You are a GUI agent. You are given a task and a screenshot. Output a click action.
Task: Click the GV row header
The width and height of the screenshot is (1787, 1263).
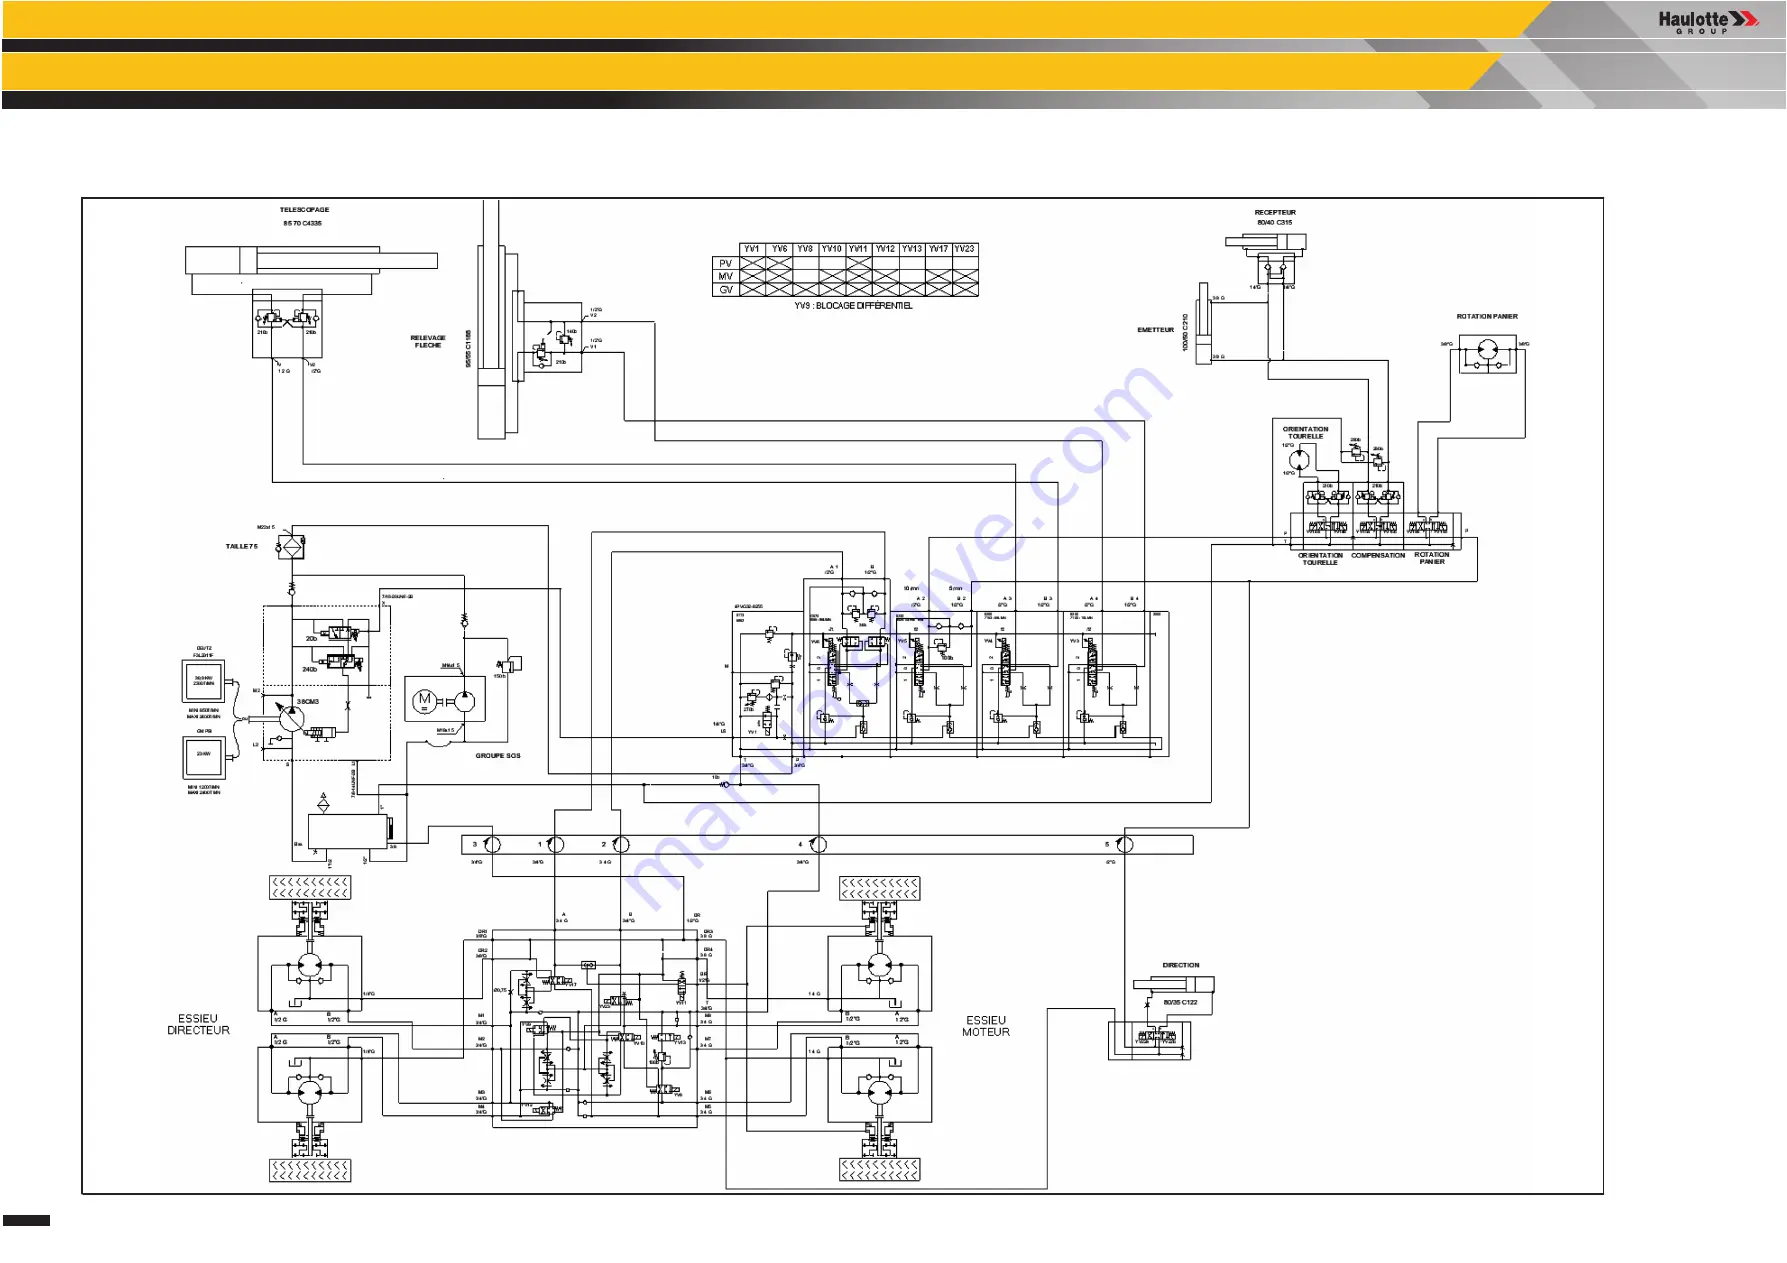(726, 289)
